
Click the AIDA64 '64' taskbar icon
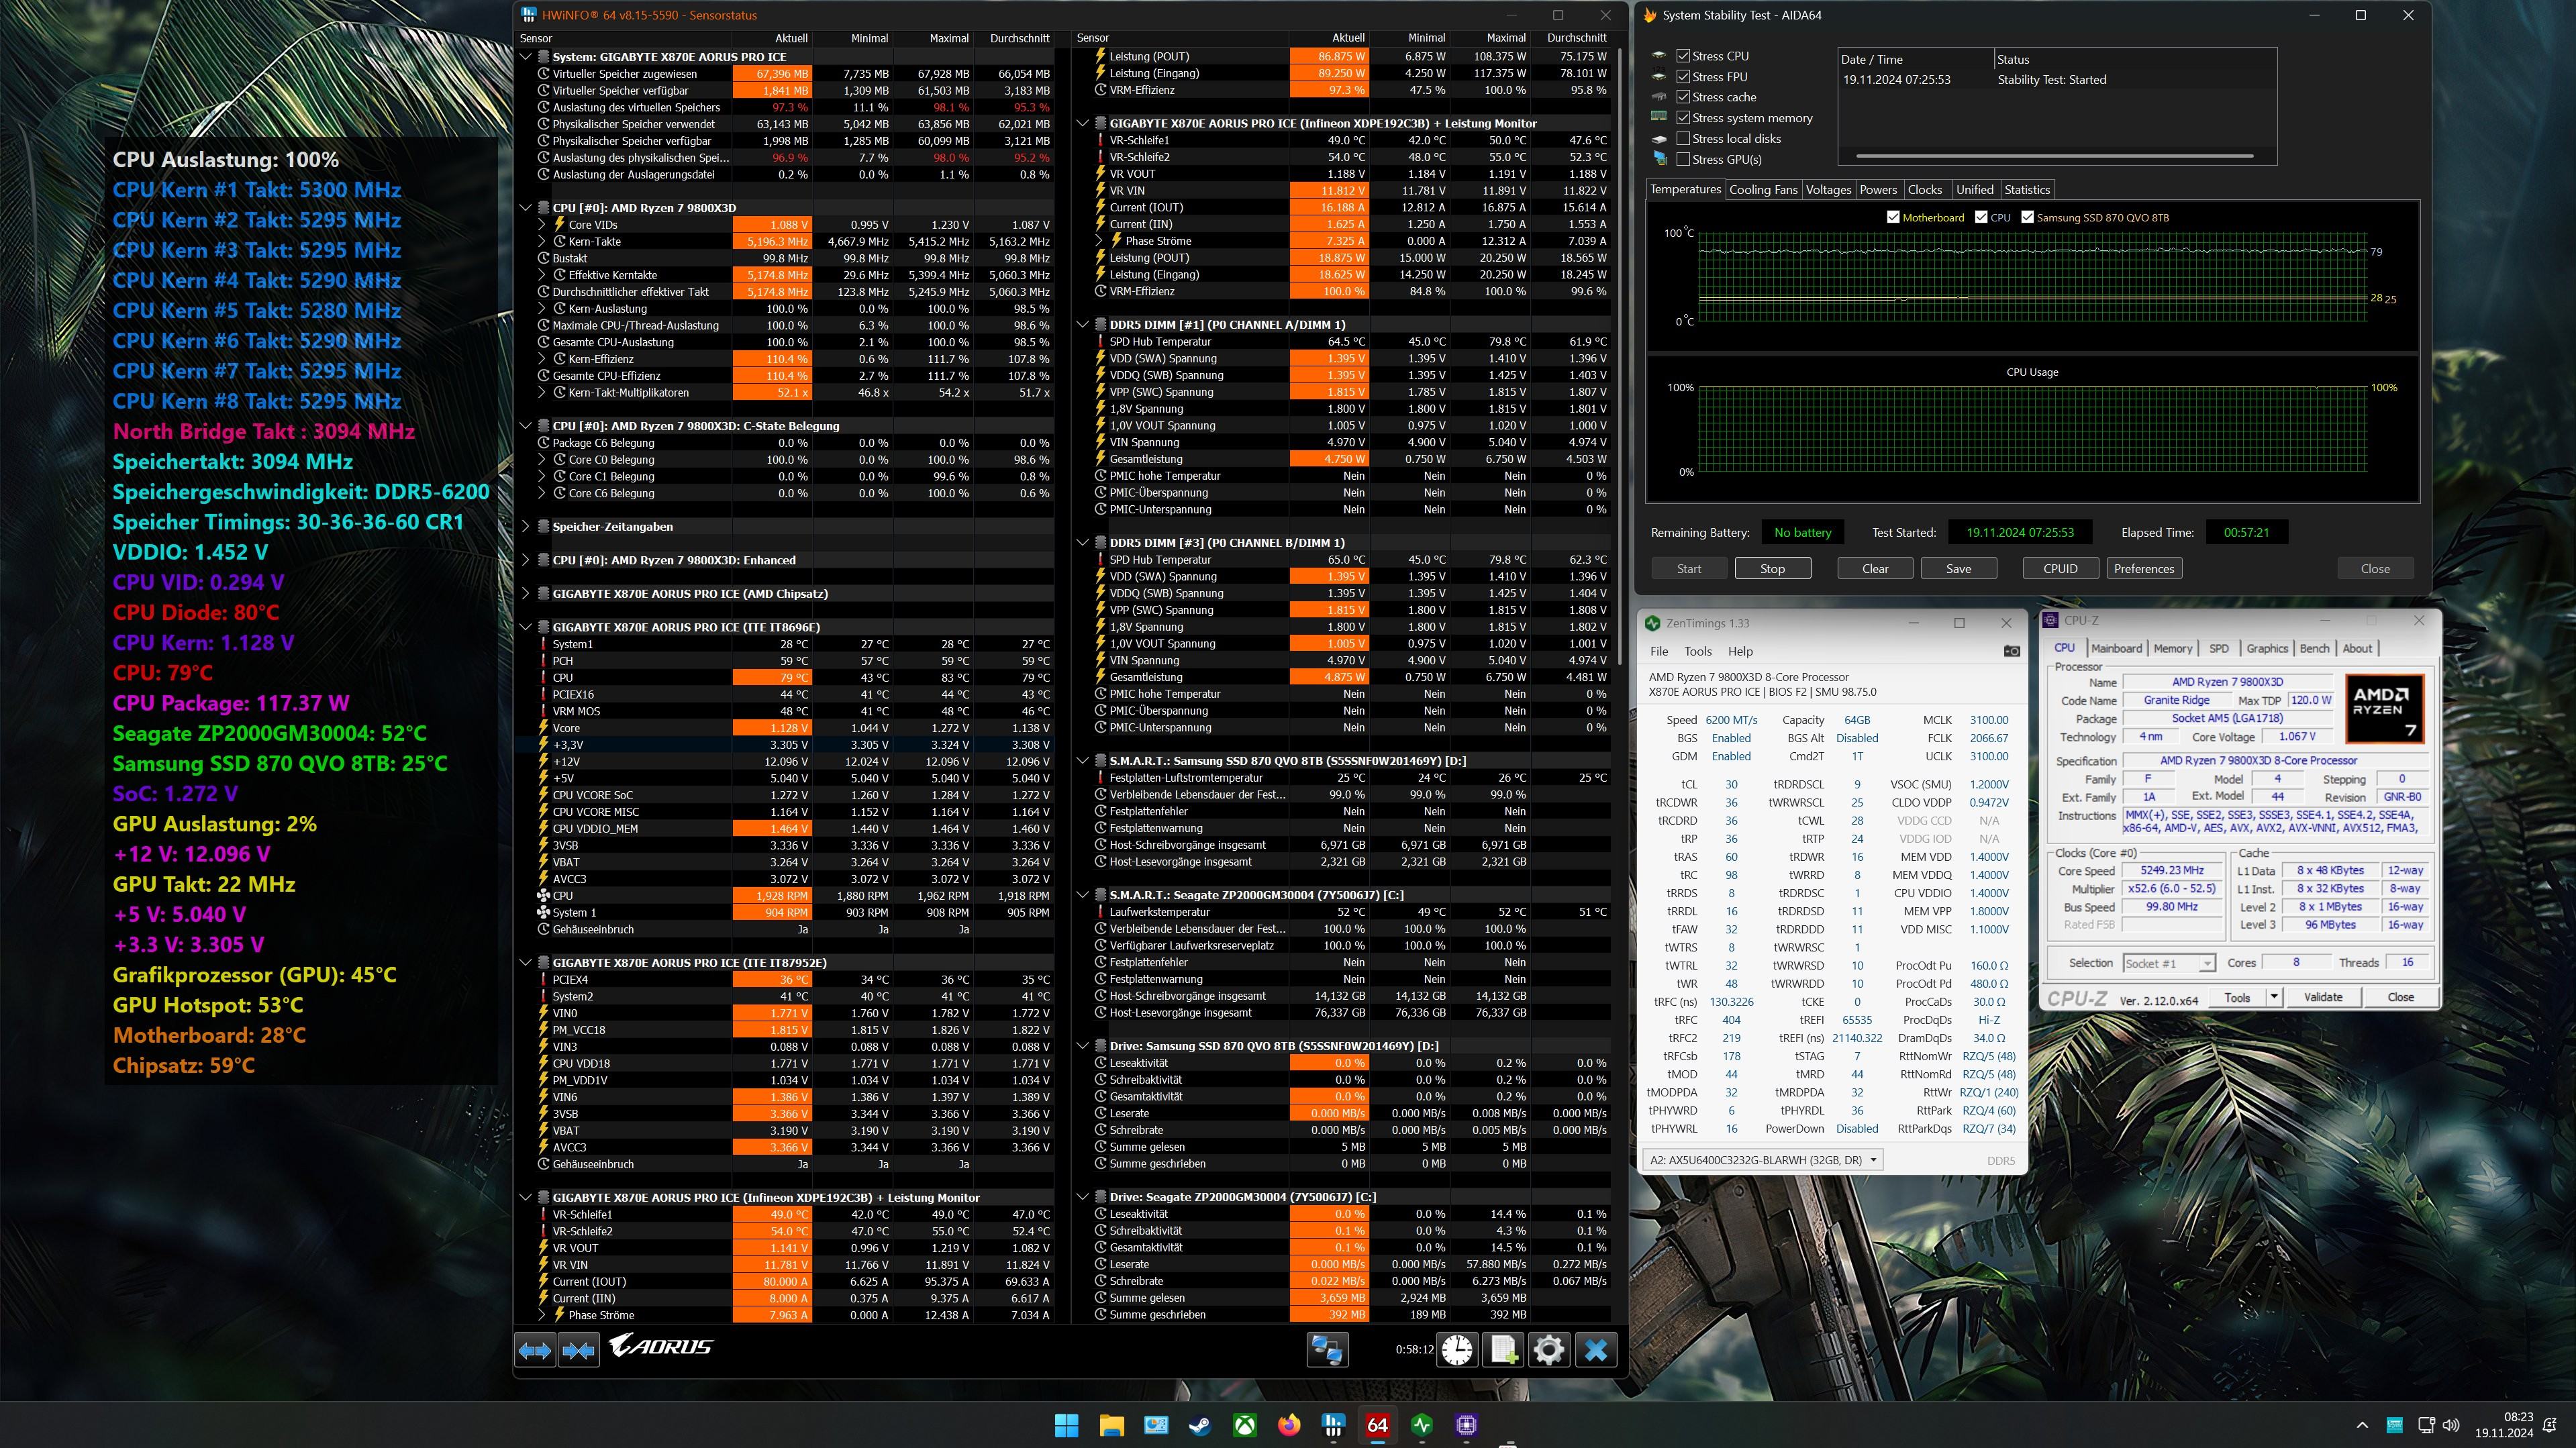coord(1378,1425)
